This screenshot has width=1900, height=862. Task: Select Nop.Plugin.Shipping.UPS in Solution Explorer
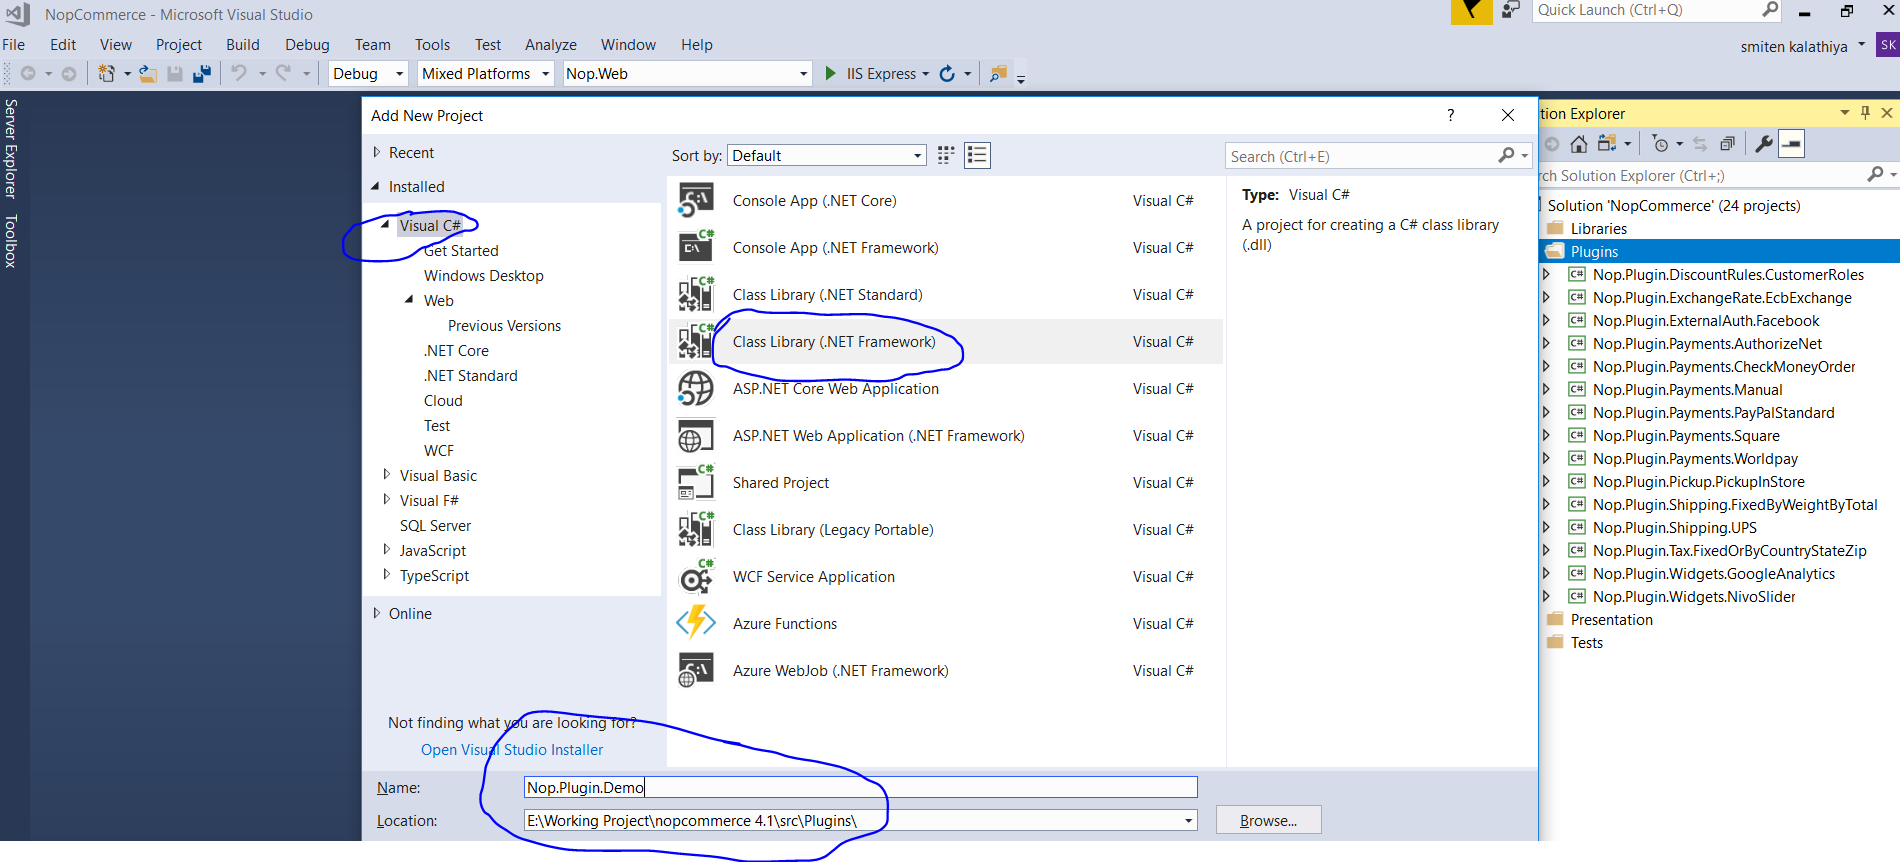pos(1675,527)
